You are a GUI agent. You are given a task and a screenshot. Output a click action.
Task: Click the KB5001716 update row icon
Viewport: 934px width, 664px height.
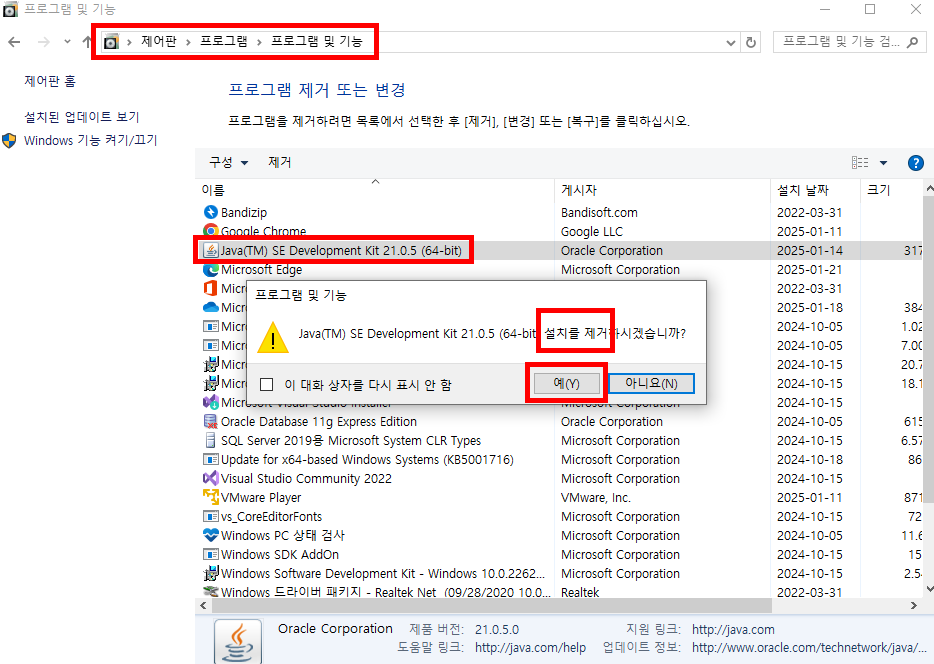point(210,459)
